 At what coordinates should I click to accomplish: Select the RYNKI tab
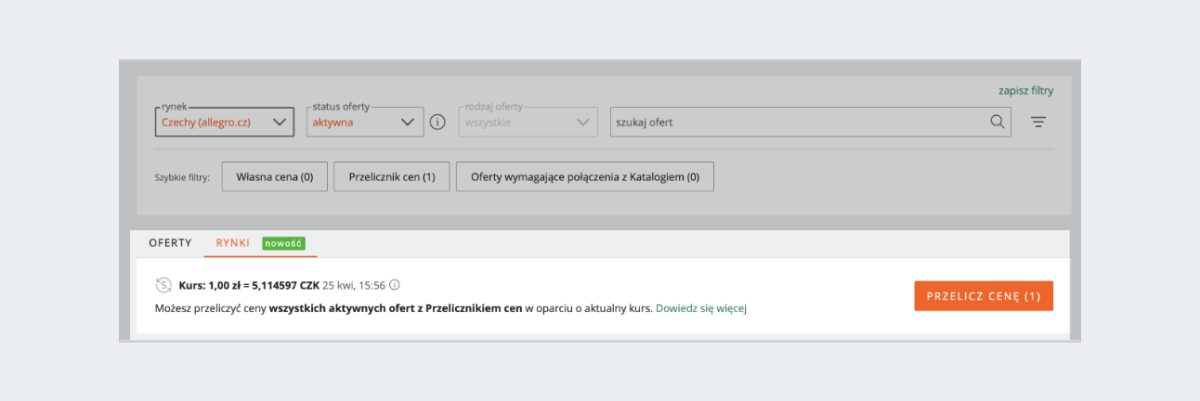pyautogui.click(x=233, y=243)
